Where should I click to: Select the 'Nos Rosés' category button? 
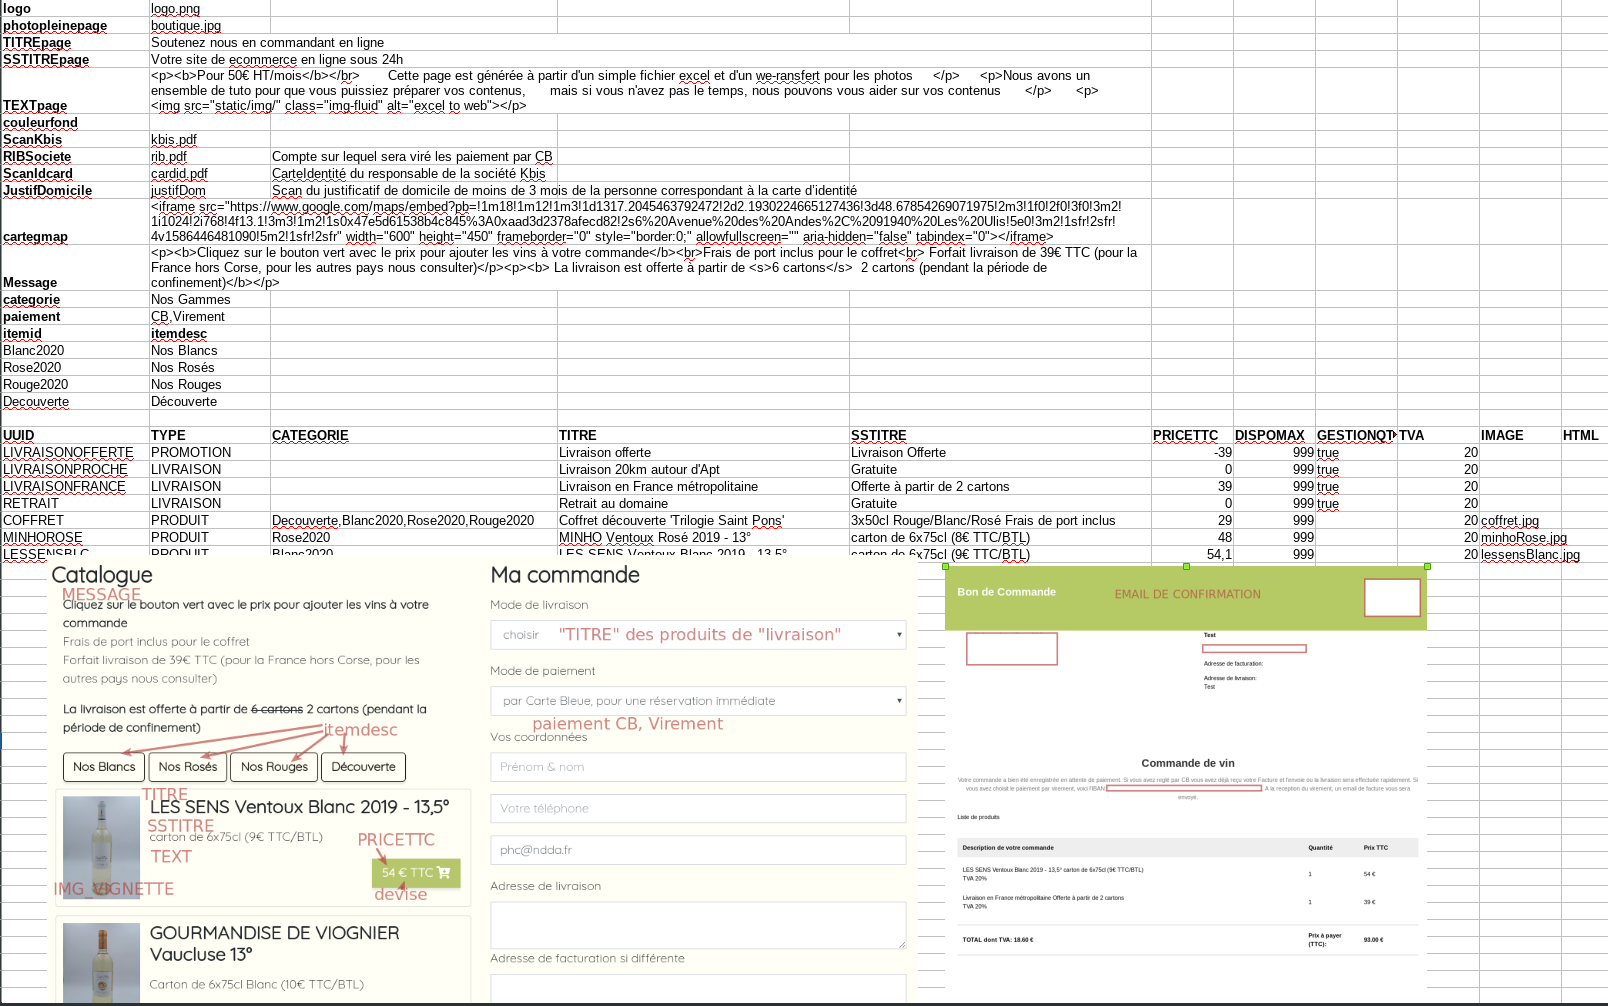186,767
